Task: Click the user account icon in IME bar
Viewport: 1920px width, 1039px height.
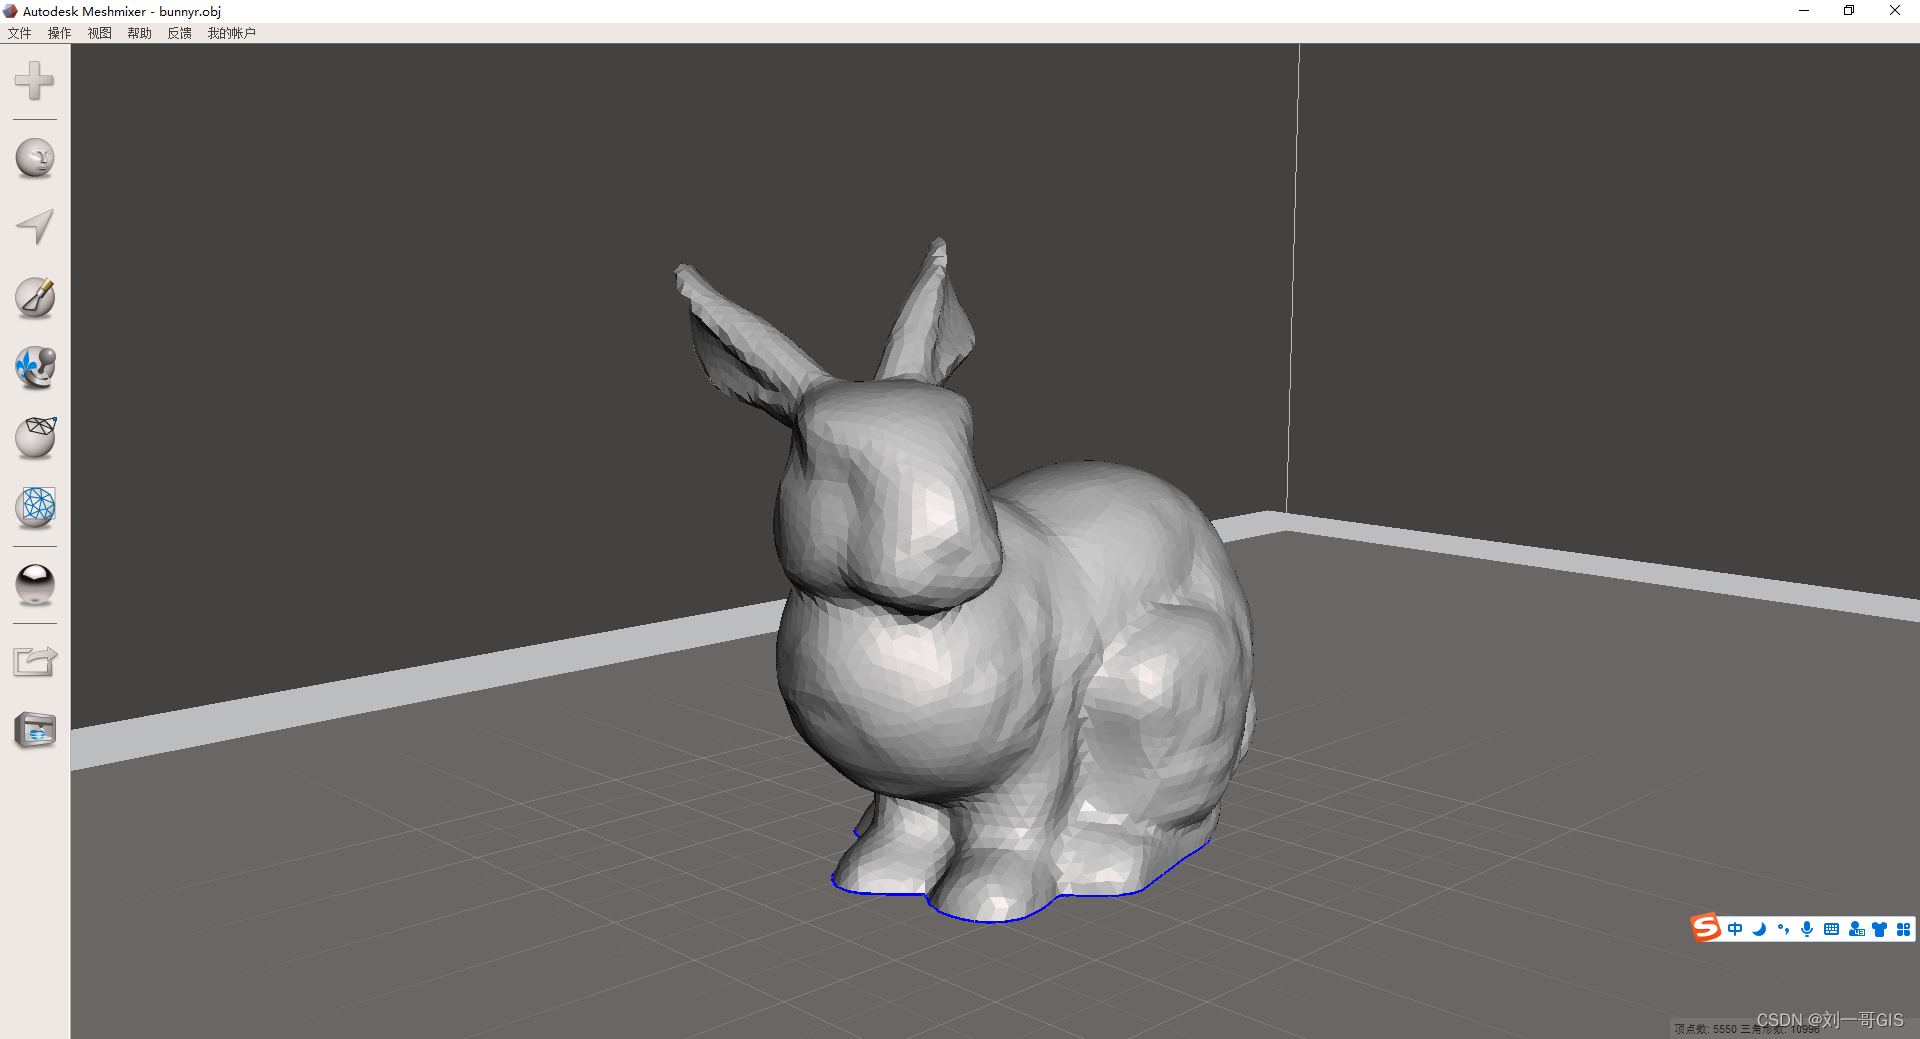Action: coord(1856,929)
